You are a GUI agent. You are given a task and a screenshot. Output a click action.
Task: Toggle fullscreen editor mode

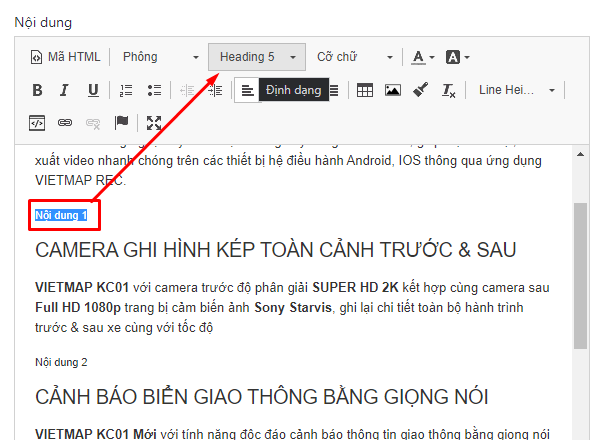tap(154, 123)
